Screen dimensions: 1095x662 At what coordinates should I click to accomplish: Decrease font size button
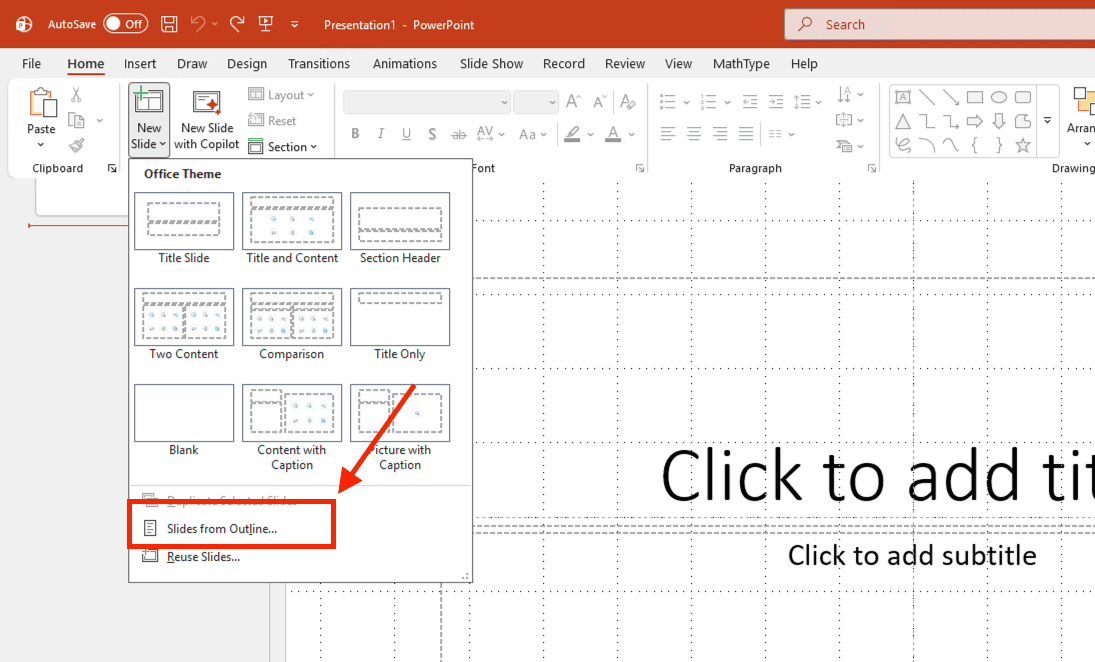[x=599, y=101]
